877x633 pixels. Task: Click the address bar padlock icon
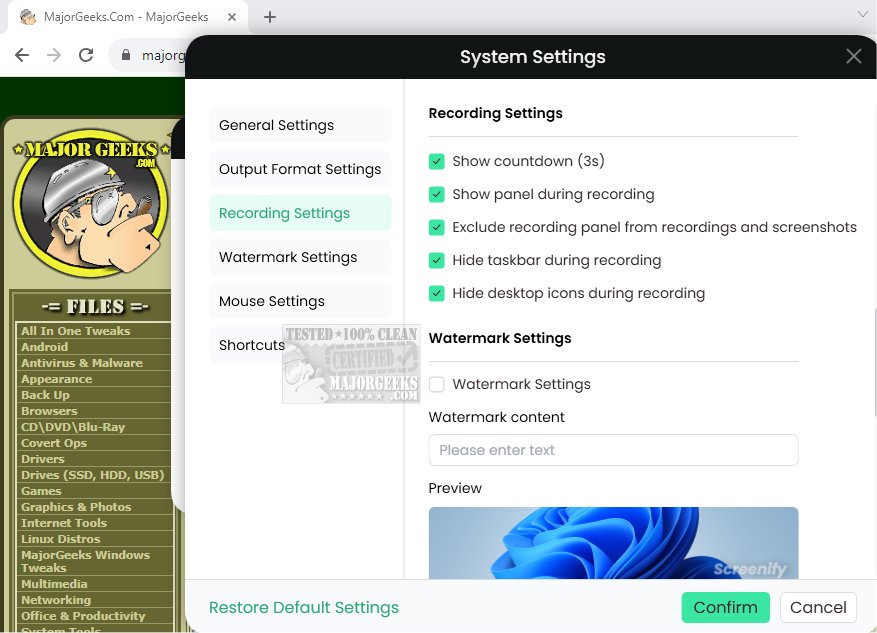click(126, 55)
